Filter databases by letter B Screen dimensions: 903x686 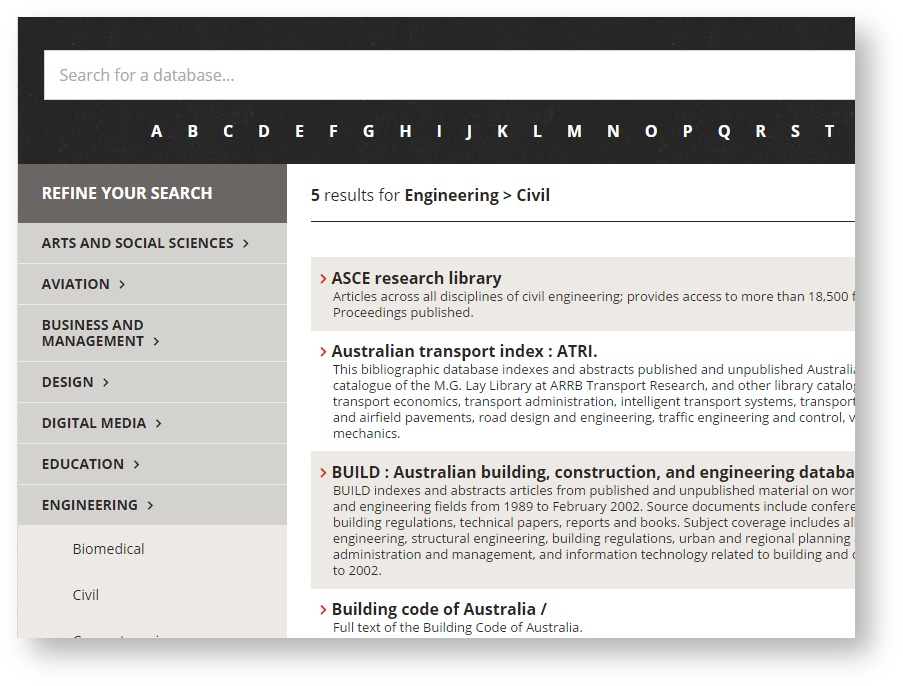pos(193,131)
